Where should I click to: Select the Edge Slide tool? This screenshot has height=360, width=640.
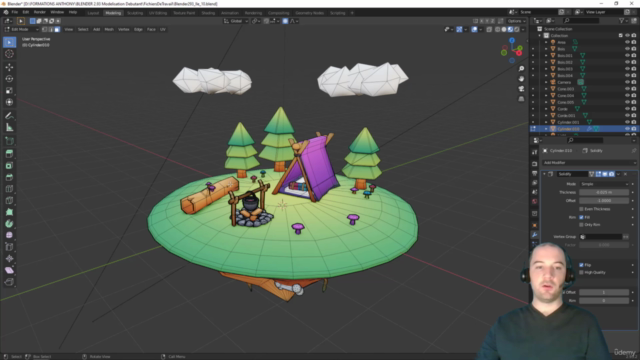[x=9, y=247]
